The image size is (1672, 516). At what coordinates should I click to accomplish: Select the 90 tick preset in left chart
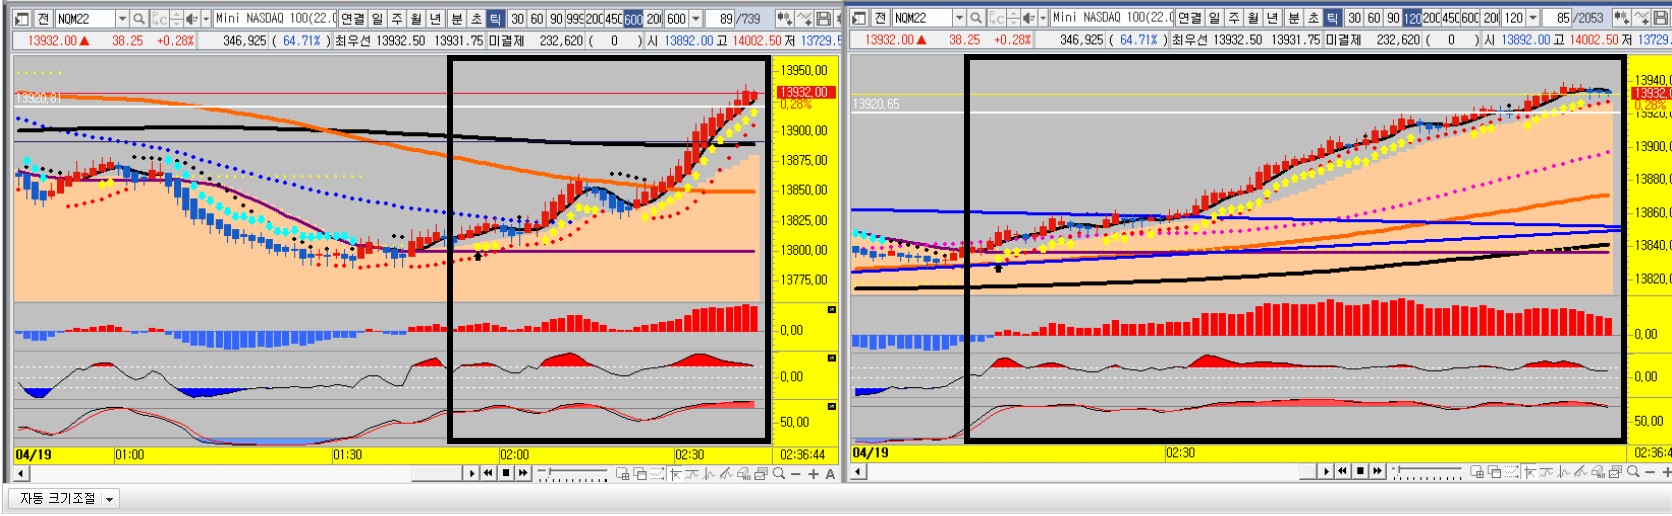[556, 19]
